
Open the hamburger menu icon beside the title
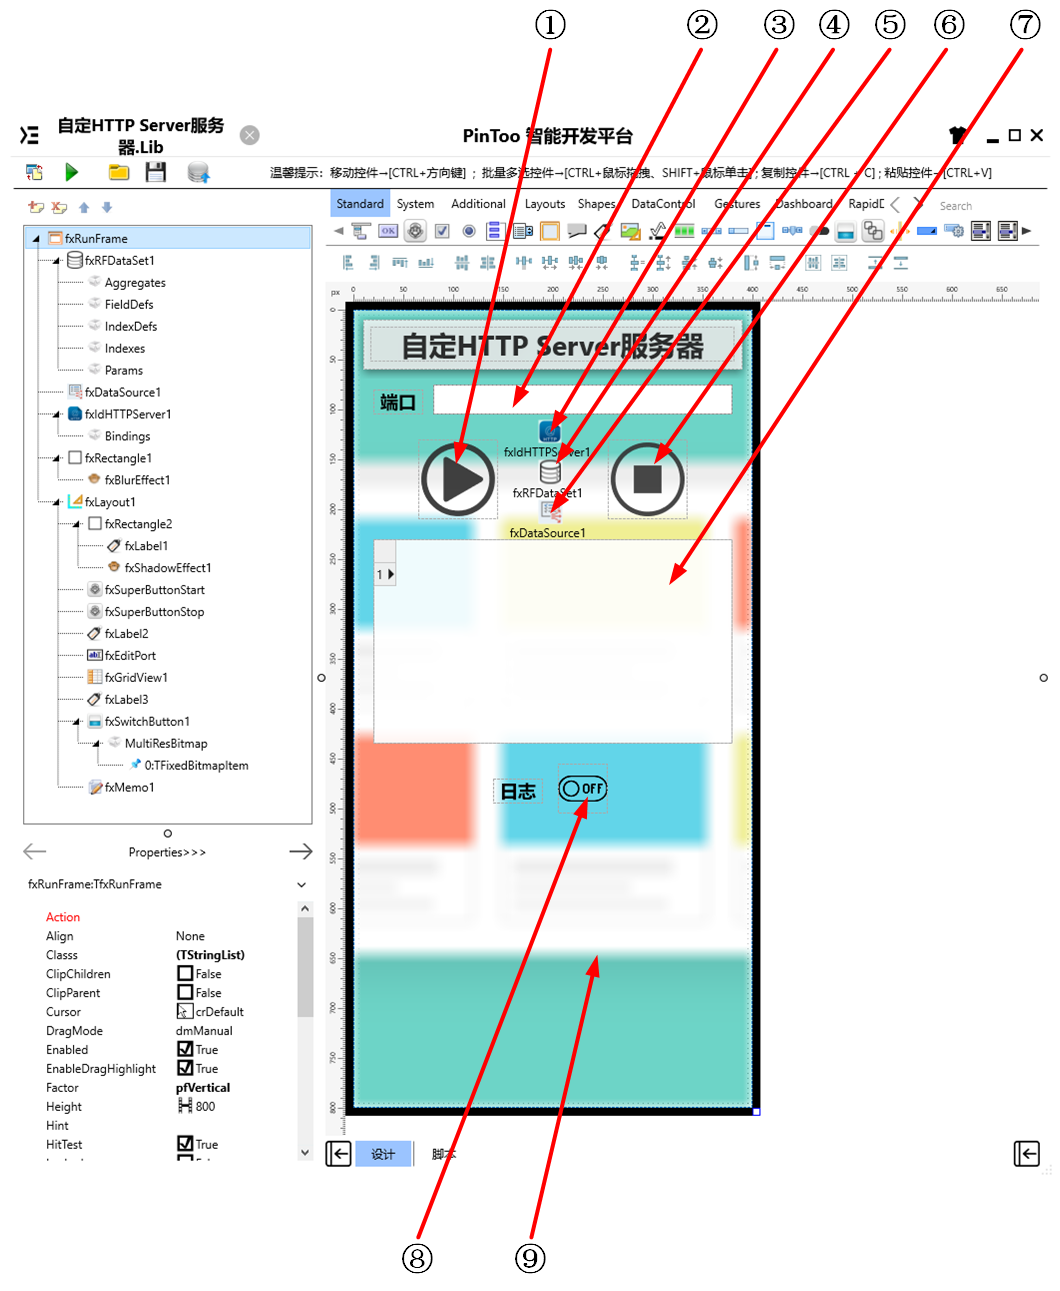(30, 135)
